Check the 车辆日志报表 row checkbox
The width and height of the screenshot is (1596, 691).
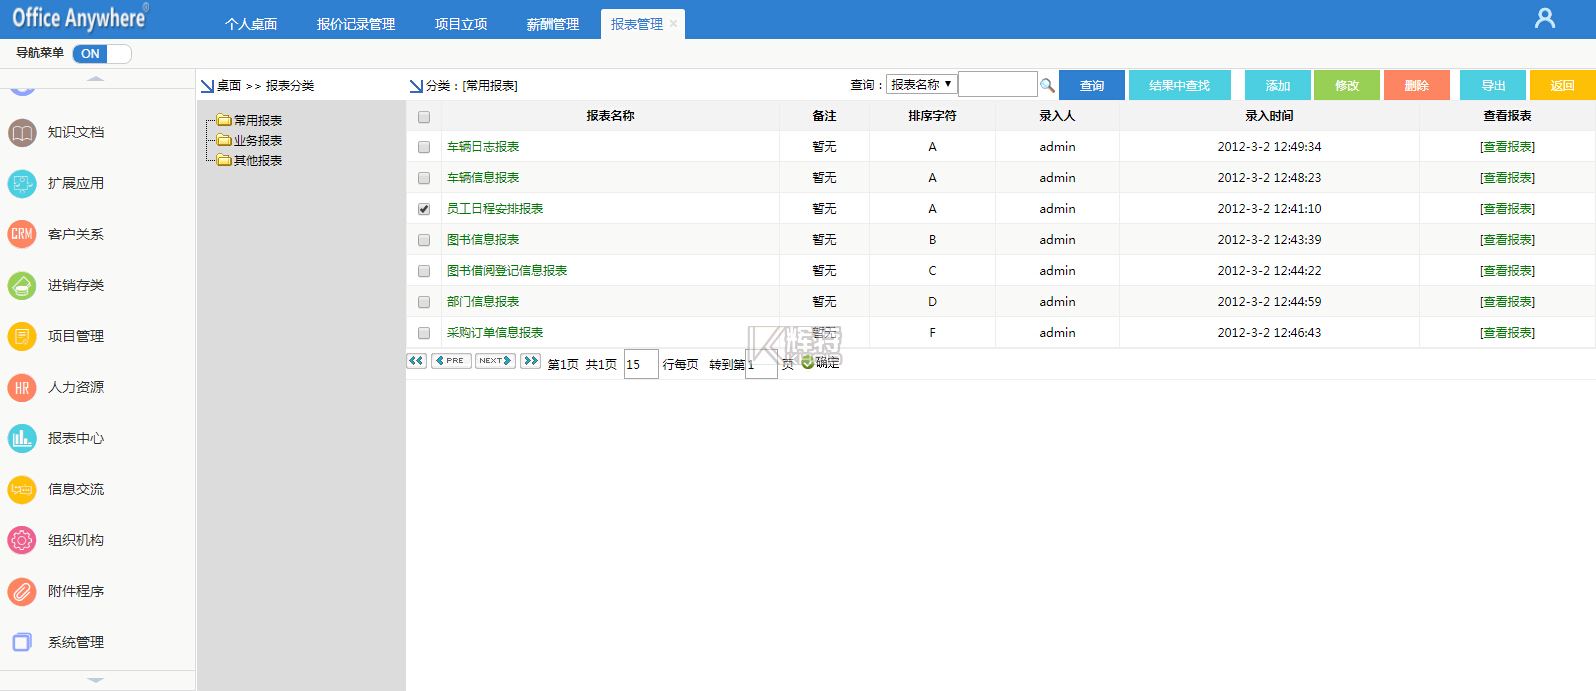(424, 147)
